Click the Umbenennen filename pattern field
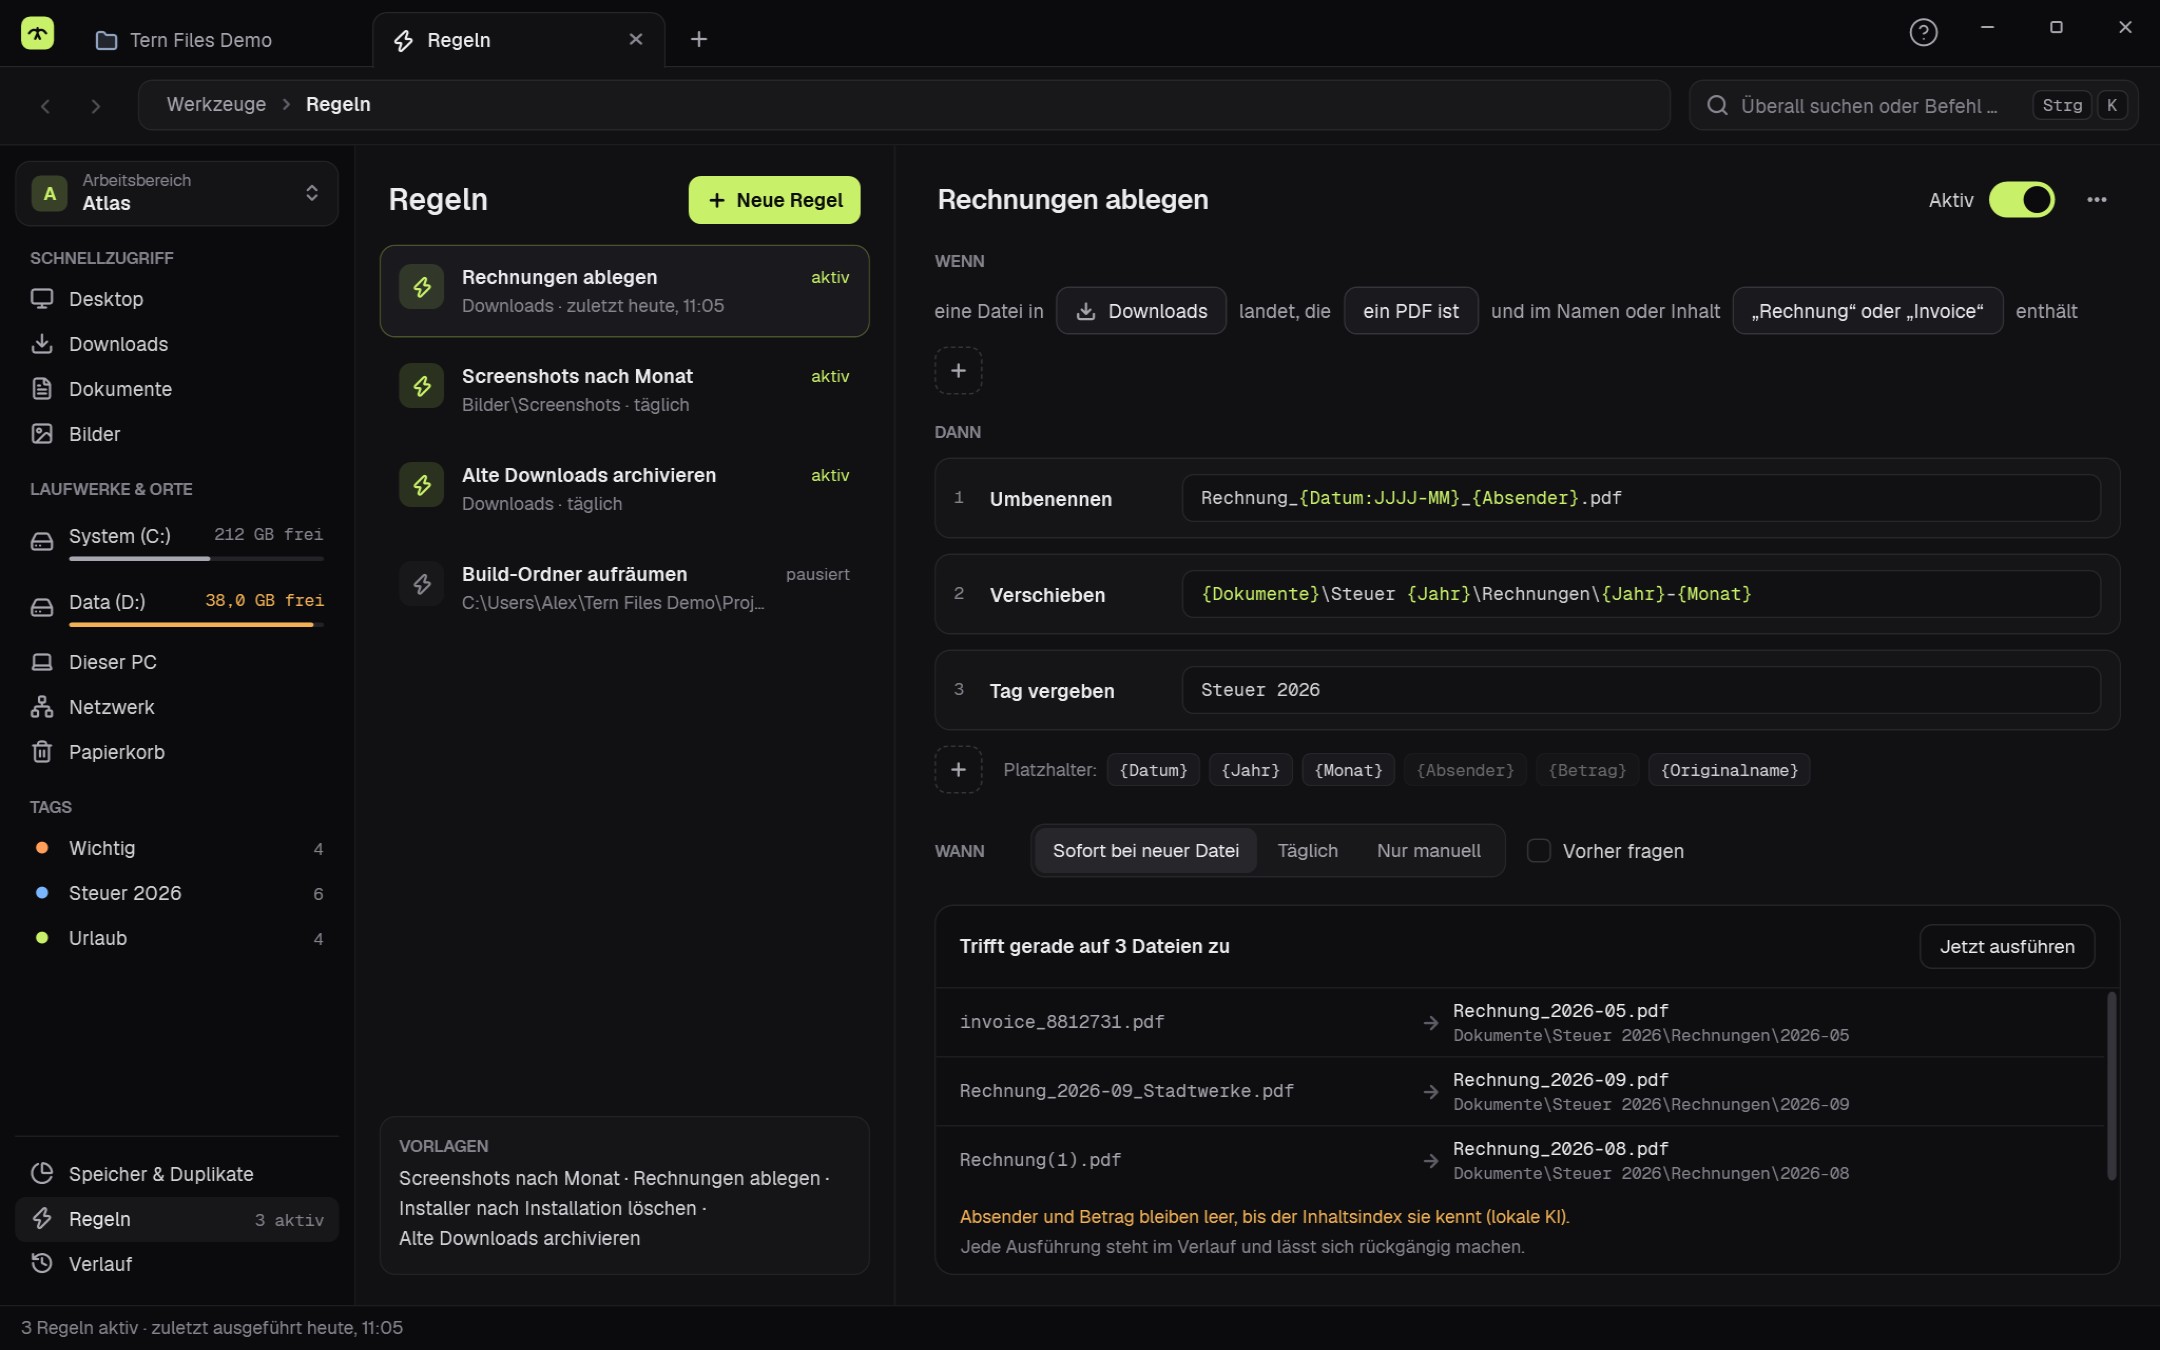The image size is (2160, 1350). (1640, 498)
